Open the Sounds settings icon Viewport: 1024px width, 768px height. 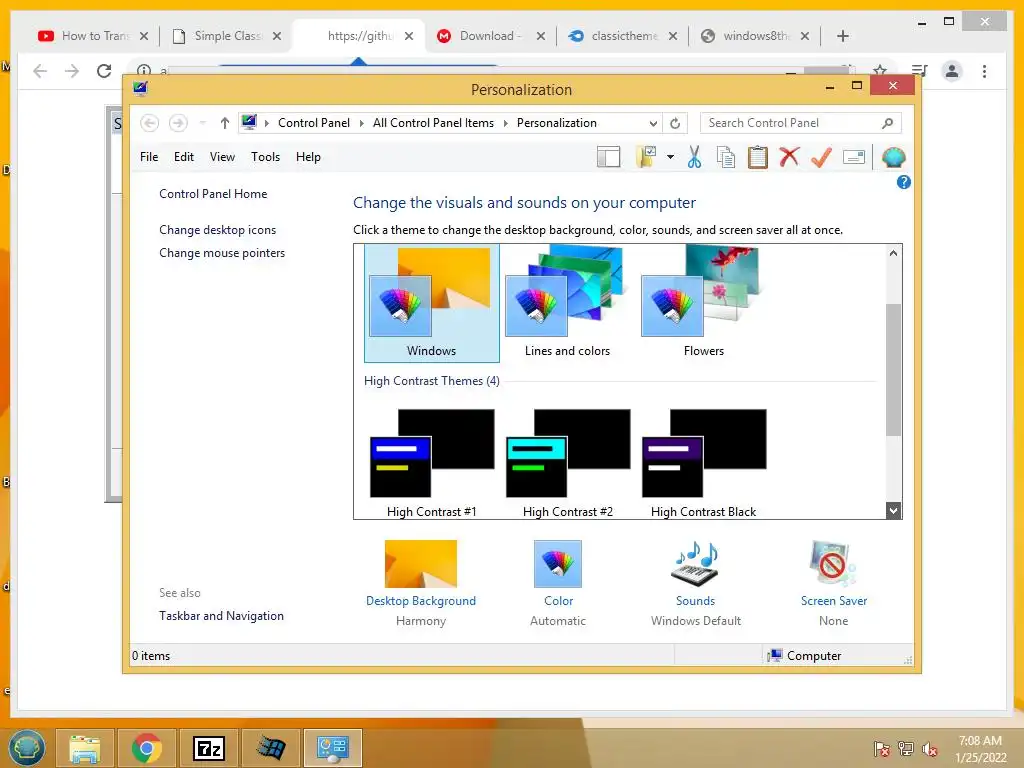pos(695,564)
